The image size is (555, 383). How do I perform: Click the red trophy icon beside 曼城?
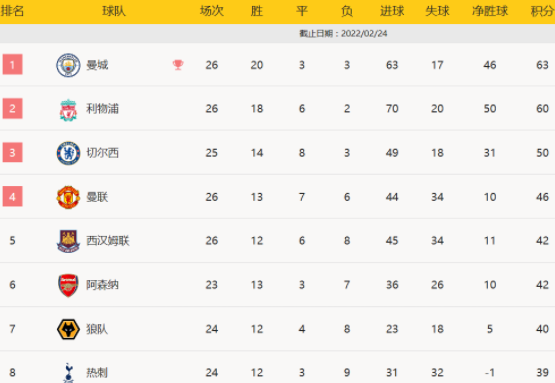pyautogui.click(x=178, y=65)
